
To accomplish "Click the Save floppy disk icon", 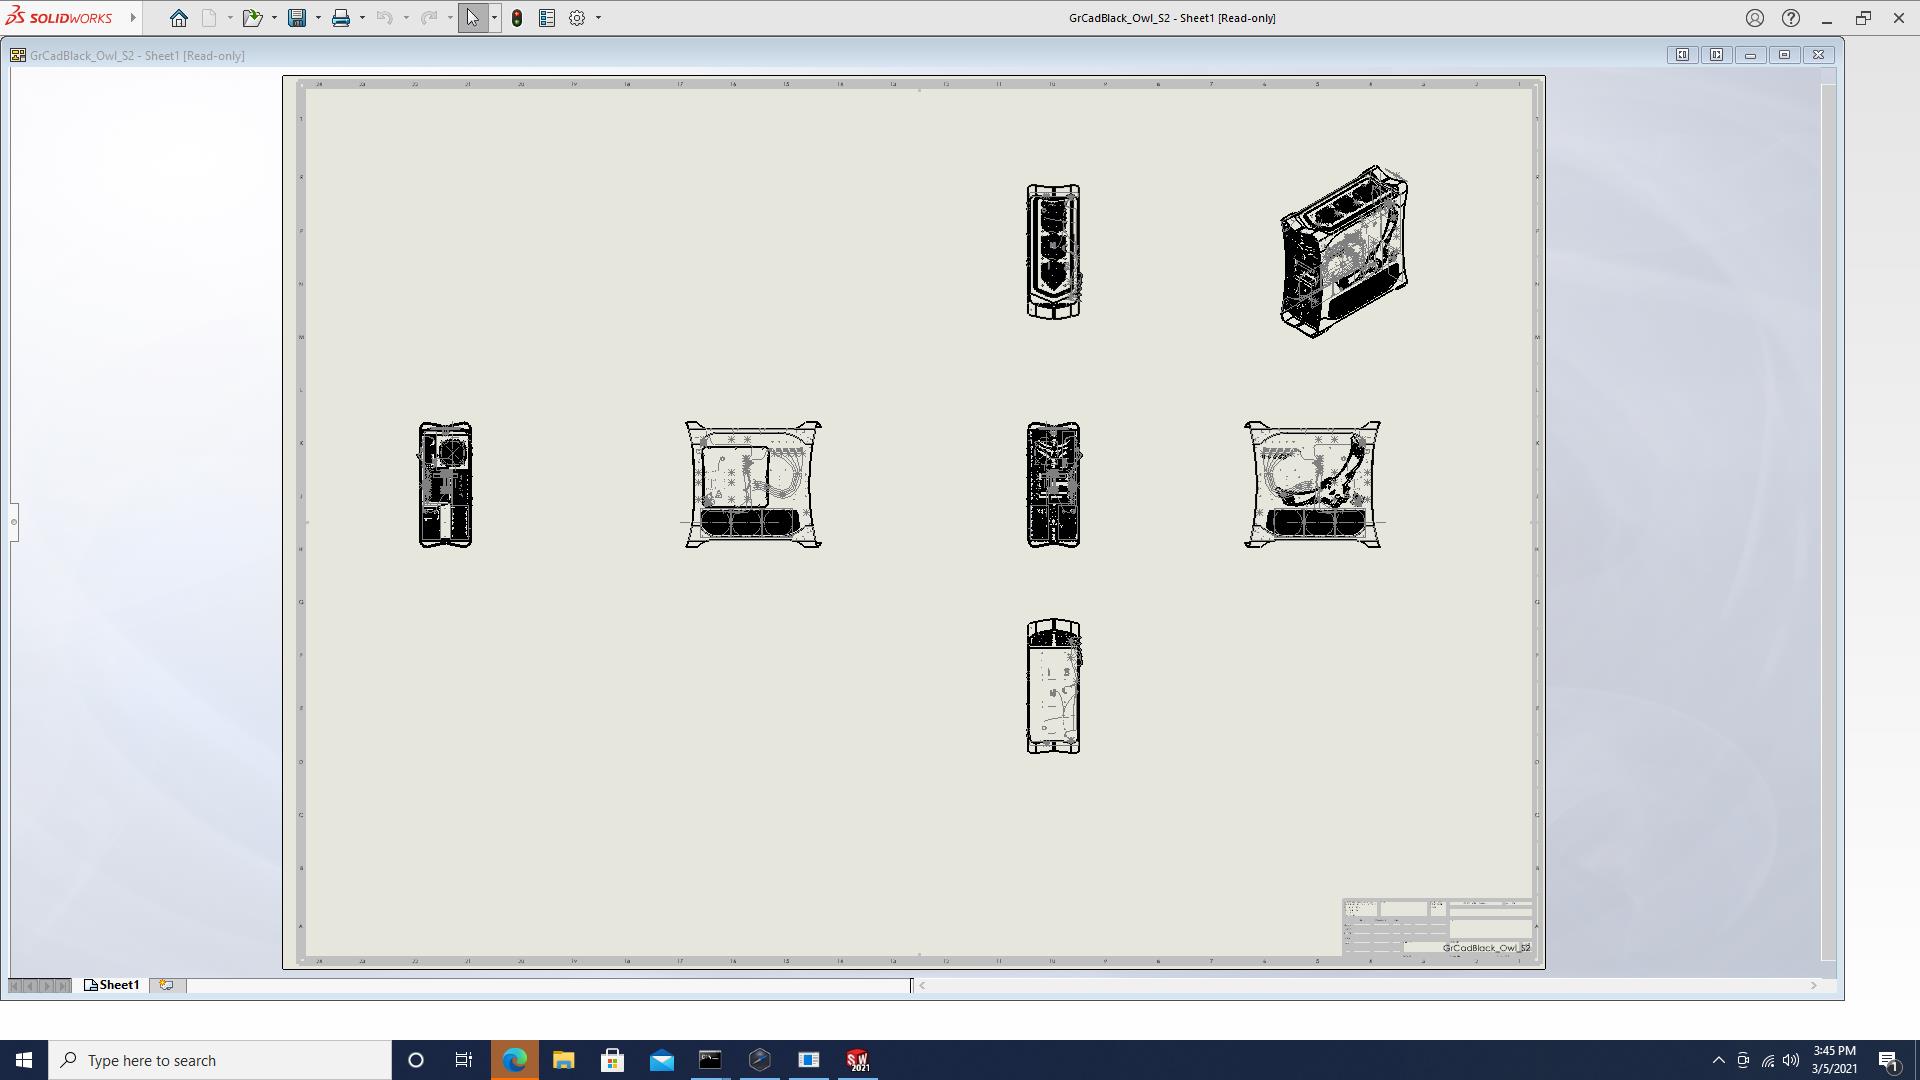I will coord(297,18).
